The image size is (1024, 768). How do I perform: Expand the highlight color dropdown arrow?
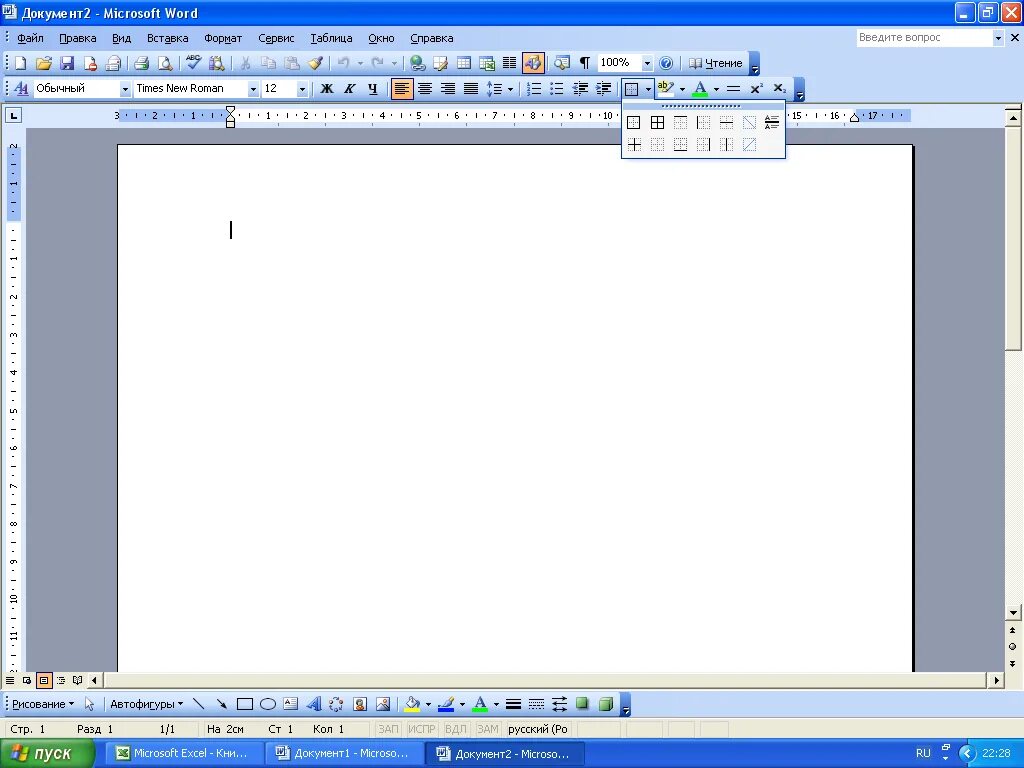coord(682,89)
